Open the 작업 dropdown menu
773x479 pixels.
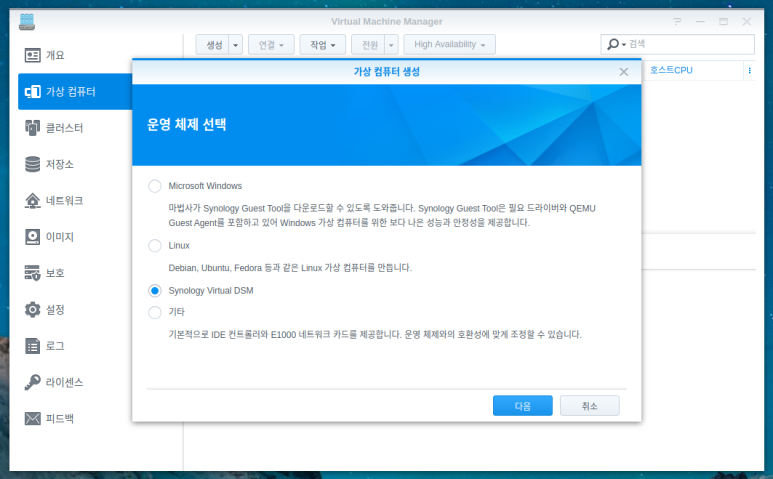(x=322, y=45)
